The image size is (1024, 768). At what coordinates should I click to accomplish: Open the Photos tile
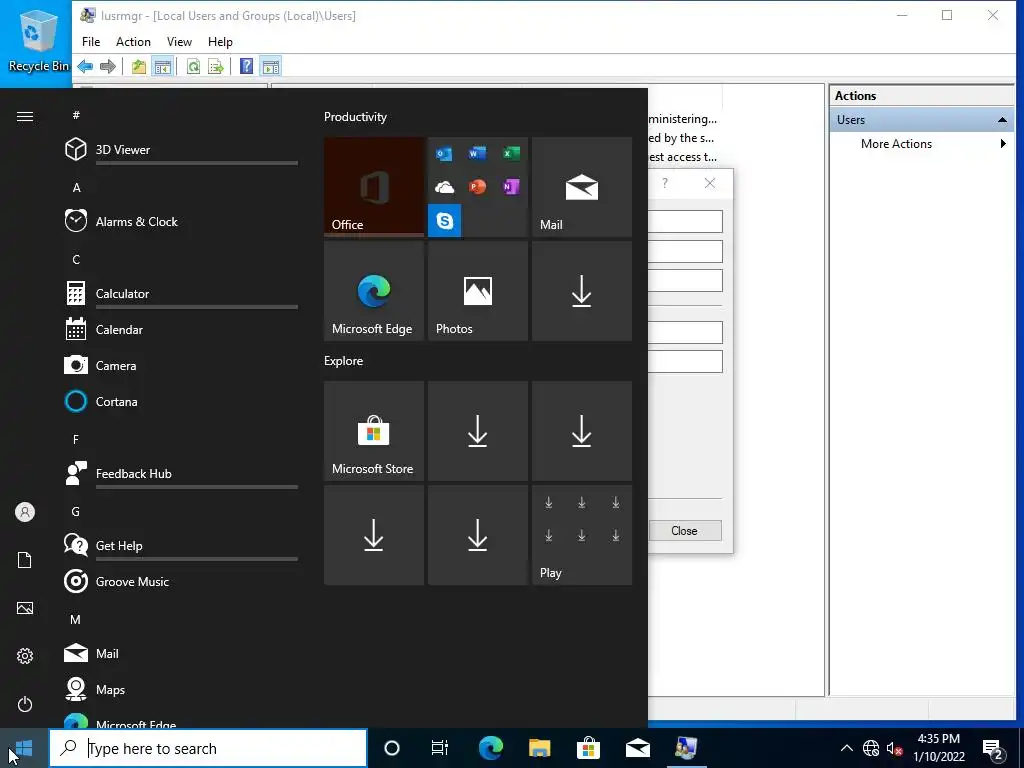(477, 291)
